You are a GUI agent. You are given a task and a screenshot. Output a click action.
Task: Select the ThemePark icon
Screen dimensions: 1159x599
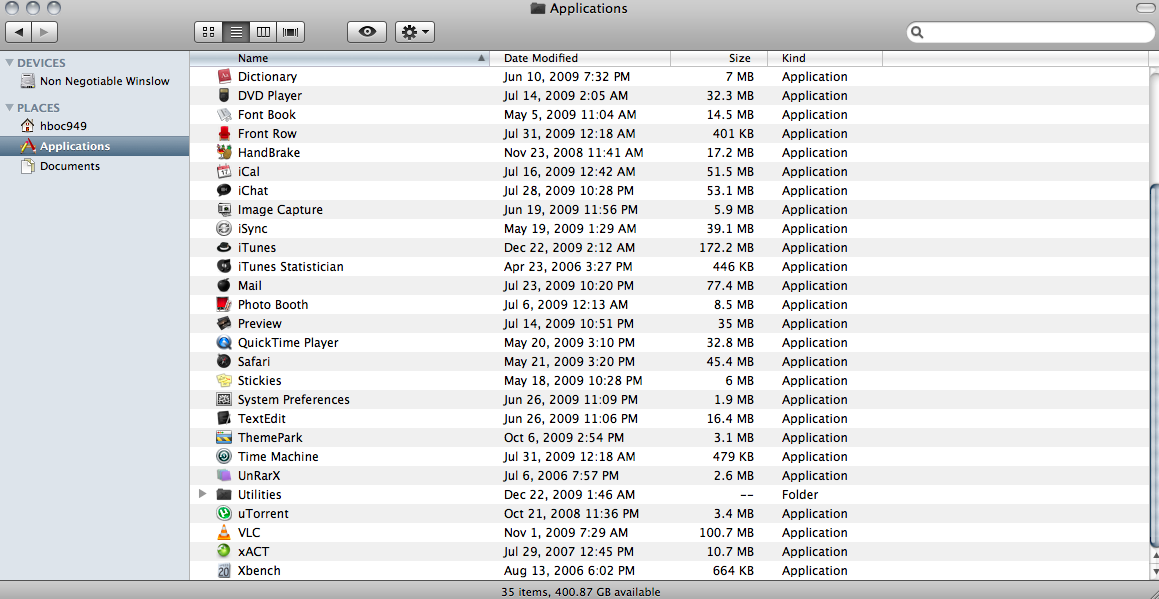(225, 438)
